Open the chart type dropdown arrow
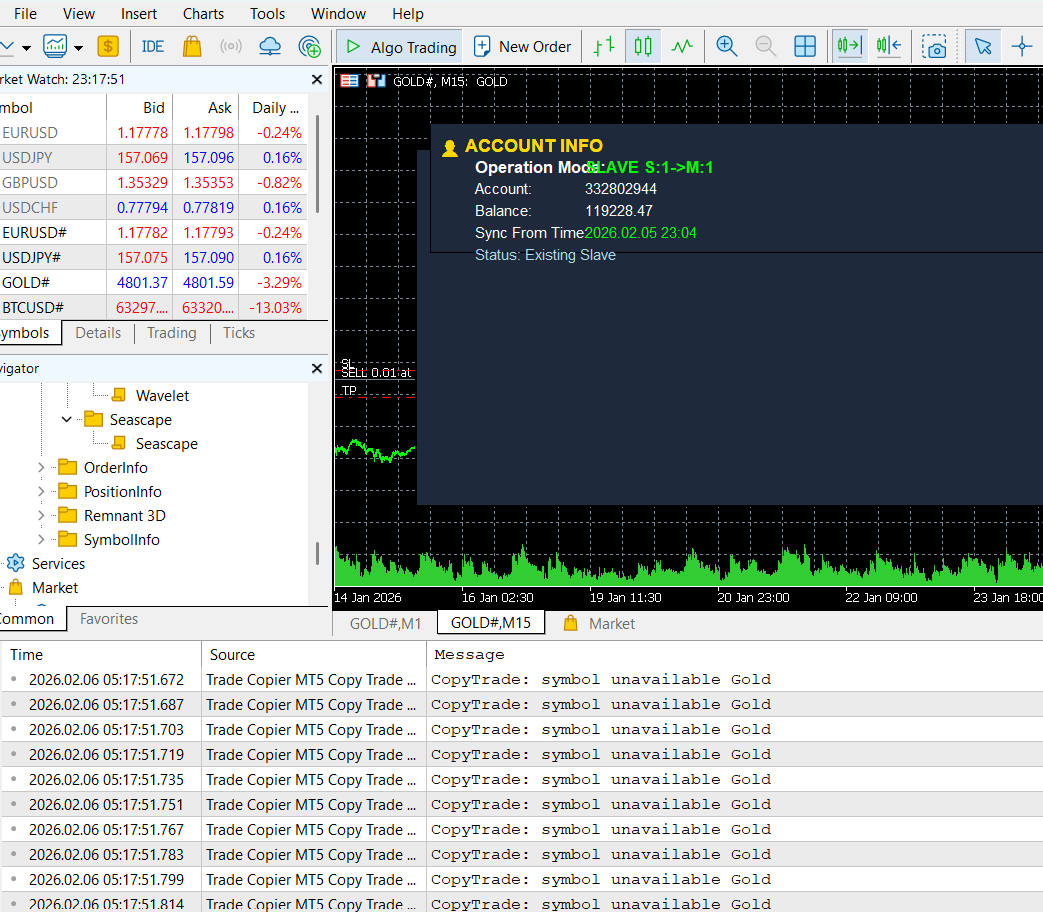1043x912 pixels. coord(78,47)
